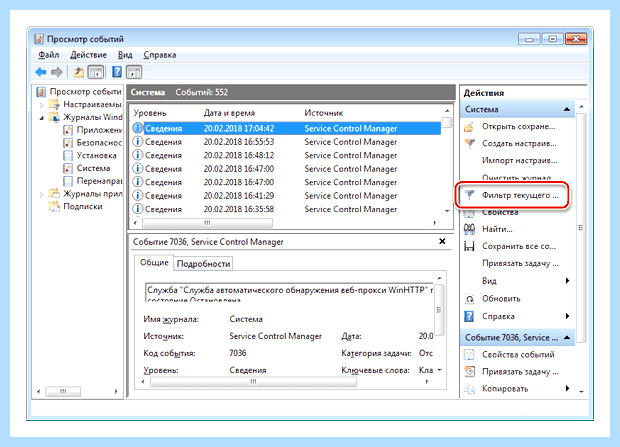Click the icon beside Свойства событий
The image size is (620, 447).
[469, 354]
